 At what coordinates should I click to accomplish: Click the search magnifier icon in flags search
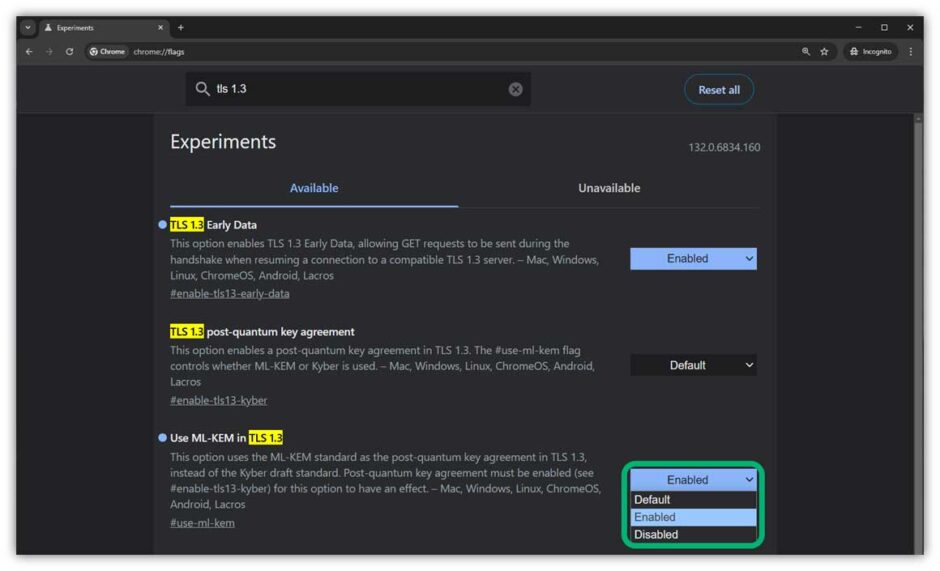point(202,89)
